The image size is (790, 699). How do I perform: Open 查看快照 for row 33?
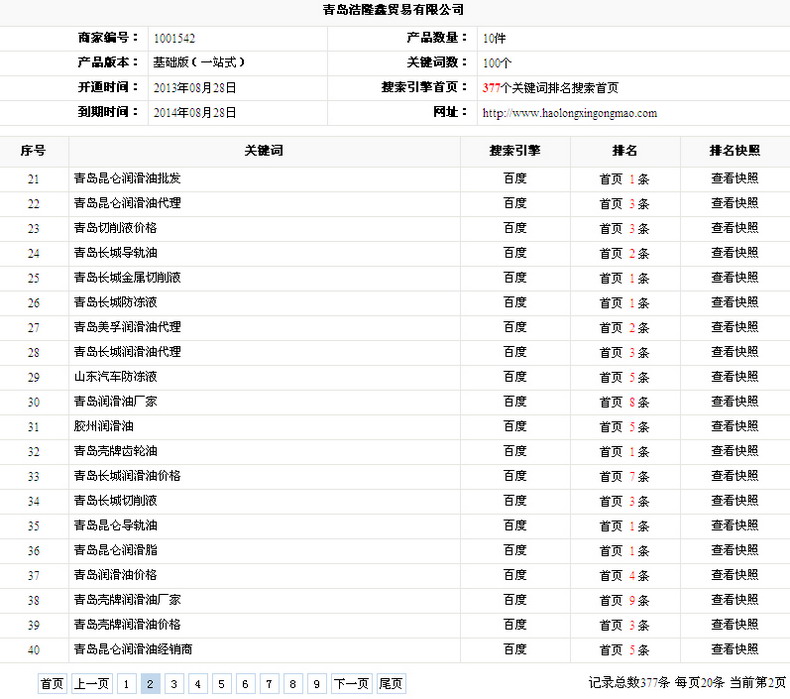coord(735,476)
